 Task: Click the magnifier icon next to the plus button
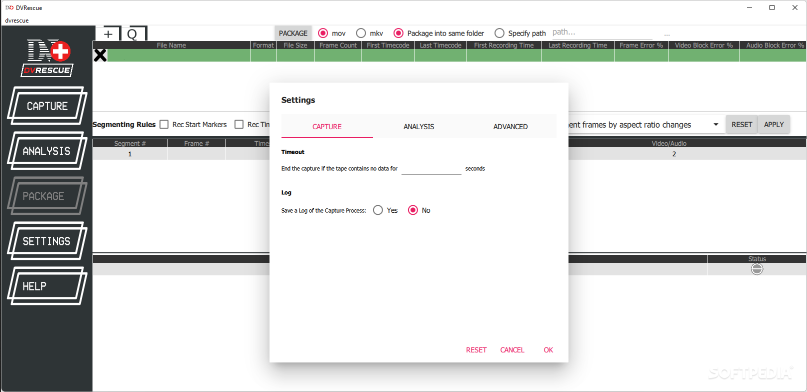tap(133, 34)
